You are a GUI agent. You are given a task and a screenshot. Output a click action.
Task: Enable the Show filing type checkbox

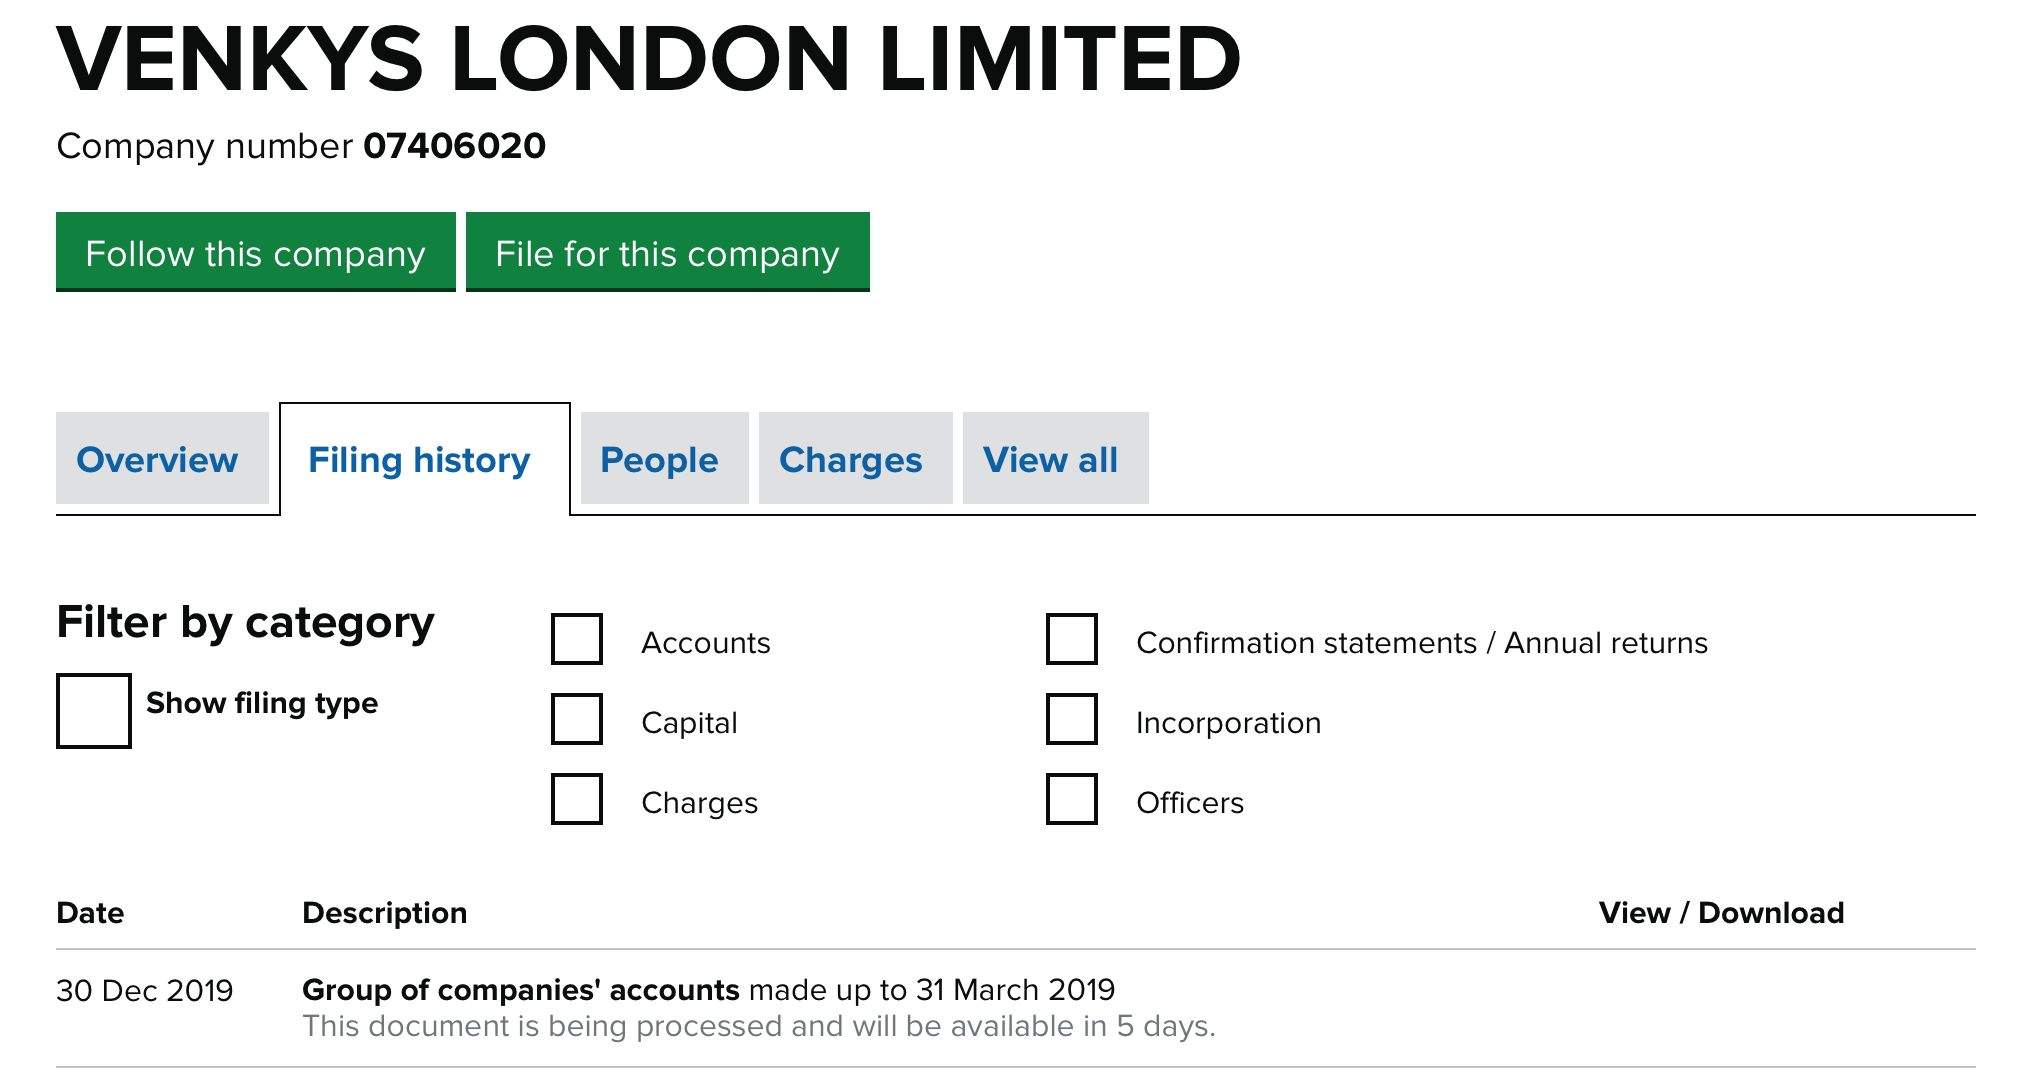94,711
